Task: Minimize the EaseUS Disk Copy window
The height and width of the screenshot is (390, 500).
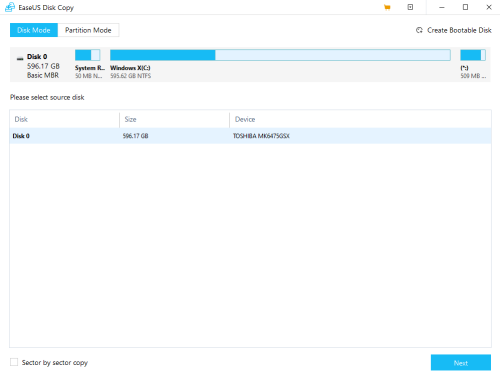Action: (x=442, y=7)
